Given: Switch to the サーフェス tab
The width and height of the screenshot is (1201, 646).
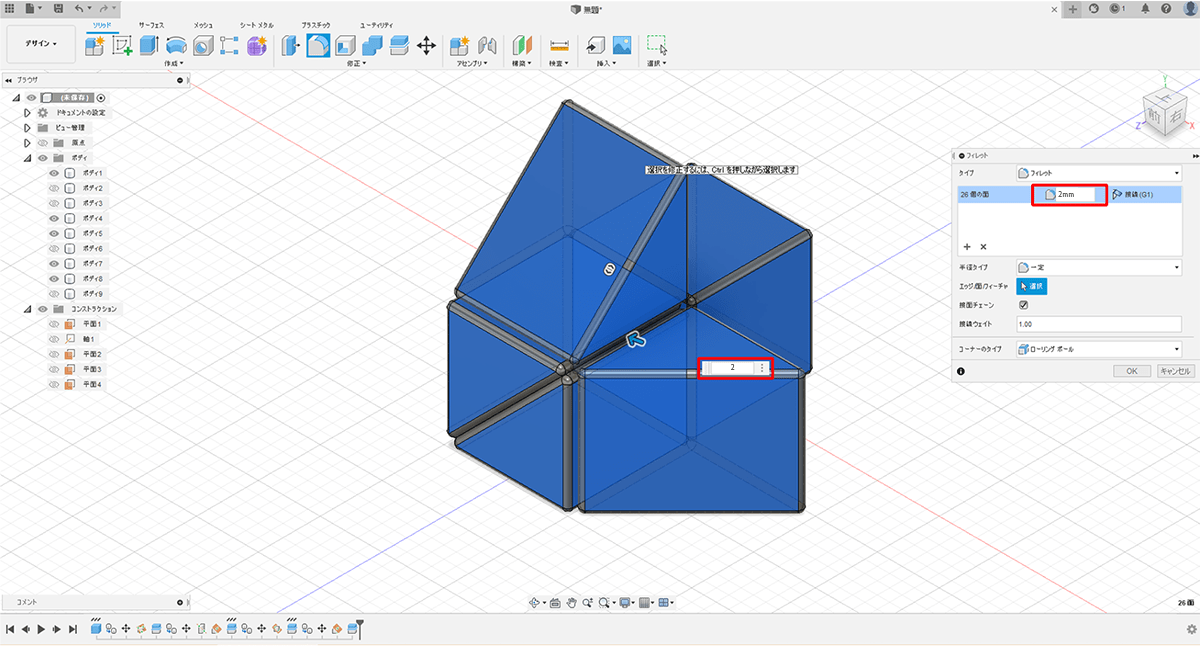Looking at the screenshot, I should (x=151, y=23).
